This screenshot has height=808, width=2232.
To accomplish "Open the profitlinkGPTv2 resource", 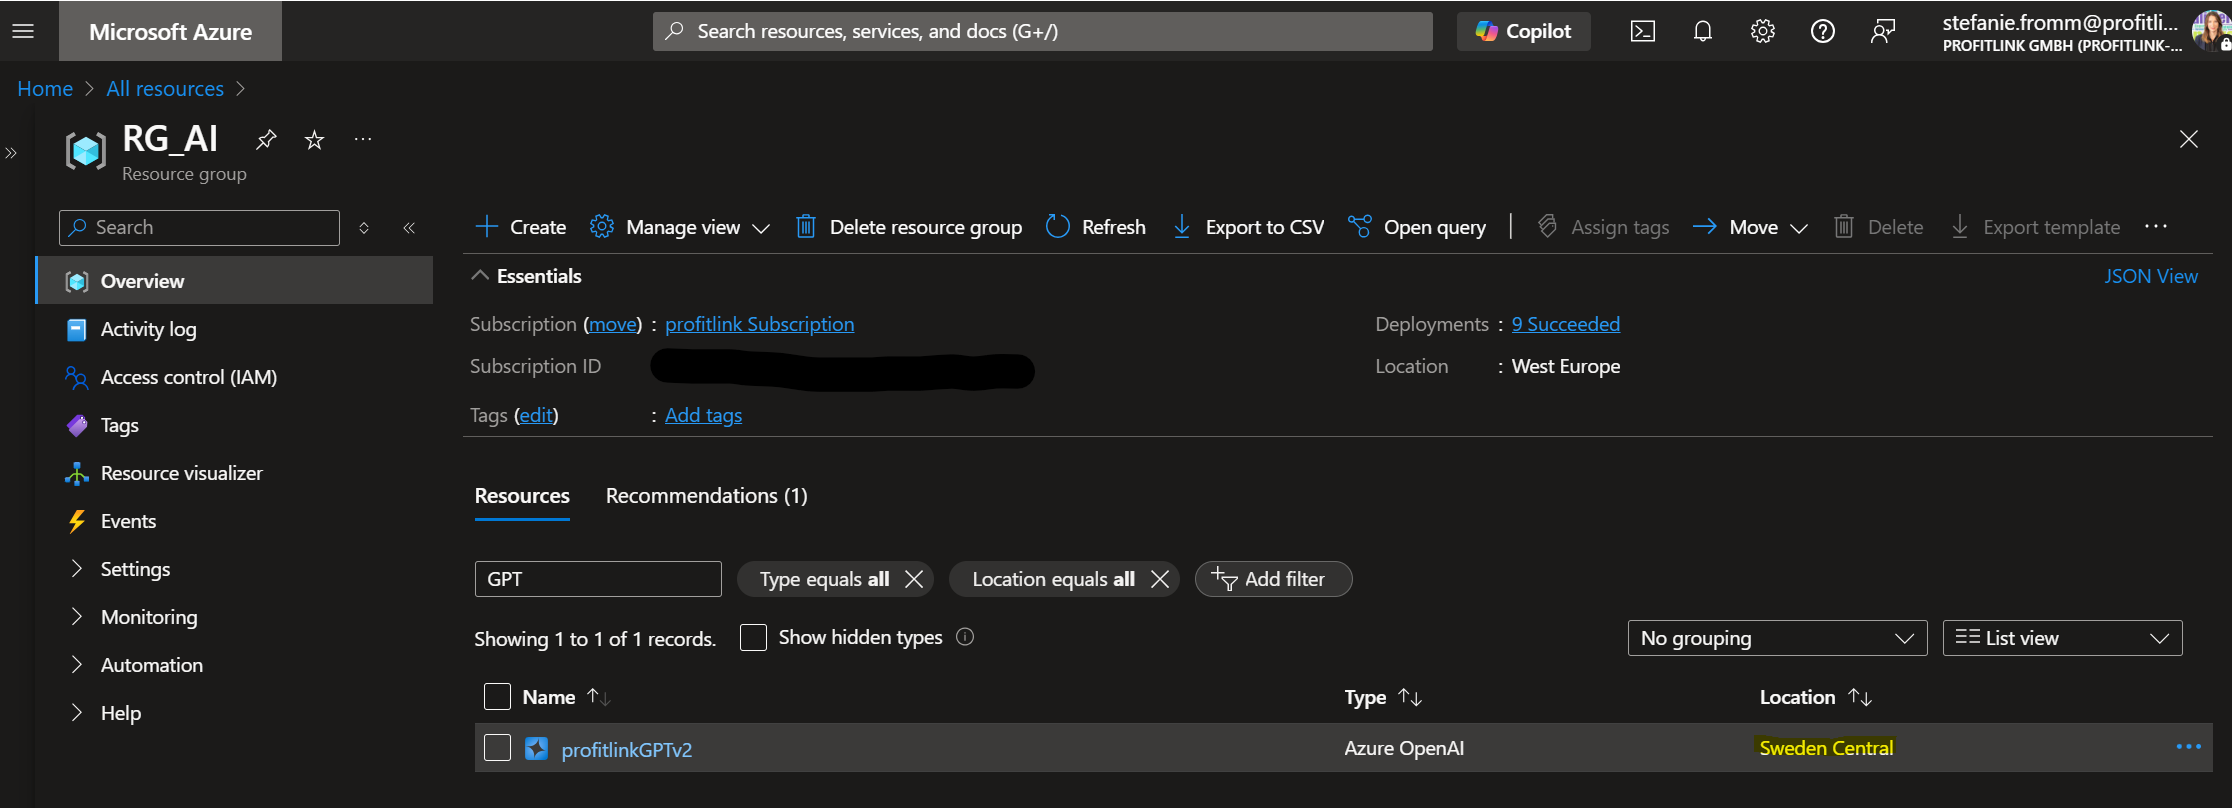I will click(x=626, y=749).
